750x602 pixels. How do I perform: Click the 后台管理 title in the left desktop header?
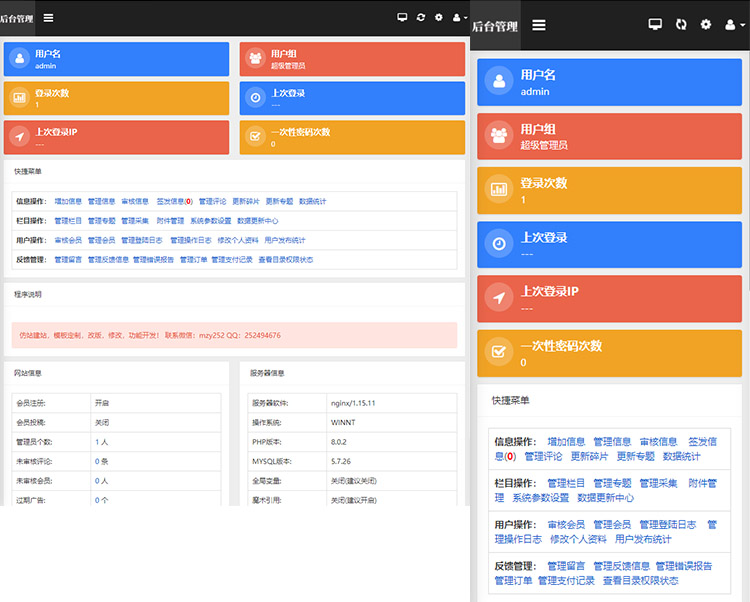click(17, 18)
